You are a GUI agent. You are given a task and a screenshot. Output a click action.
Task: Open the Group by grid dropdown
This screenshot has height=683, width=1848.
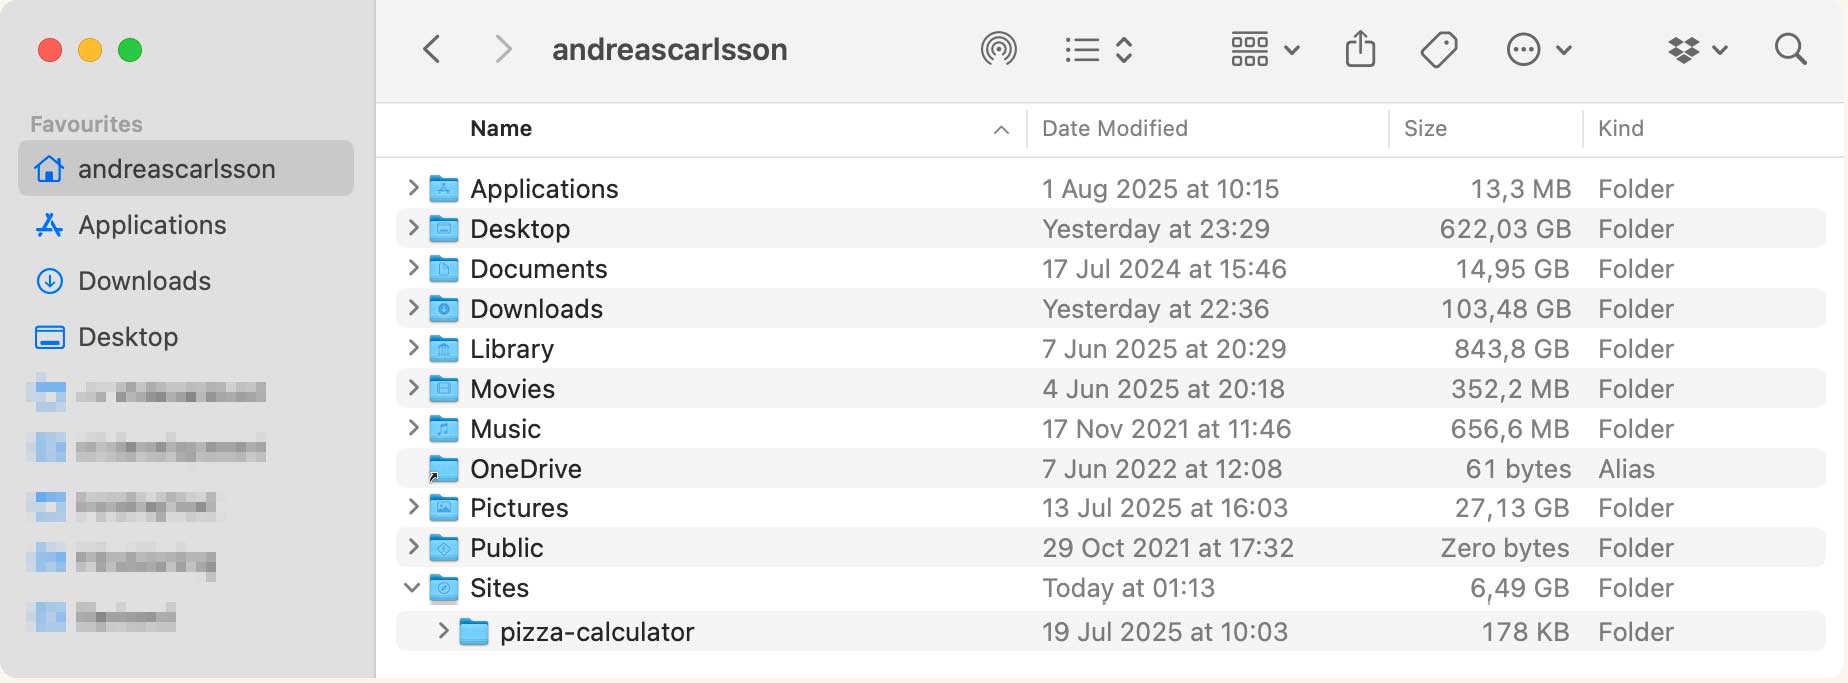pyautogui.click(x=1264, y=49)
